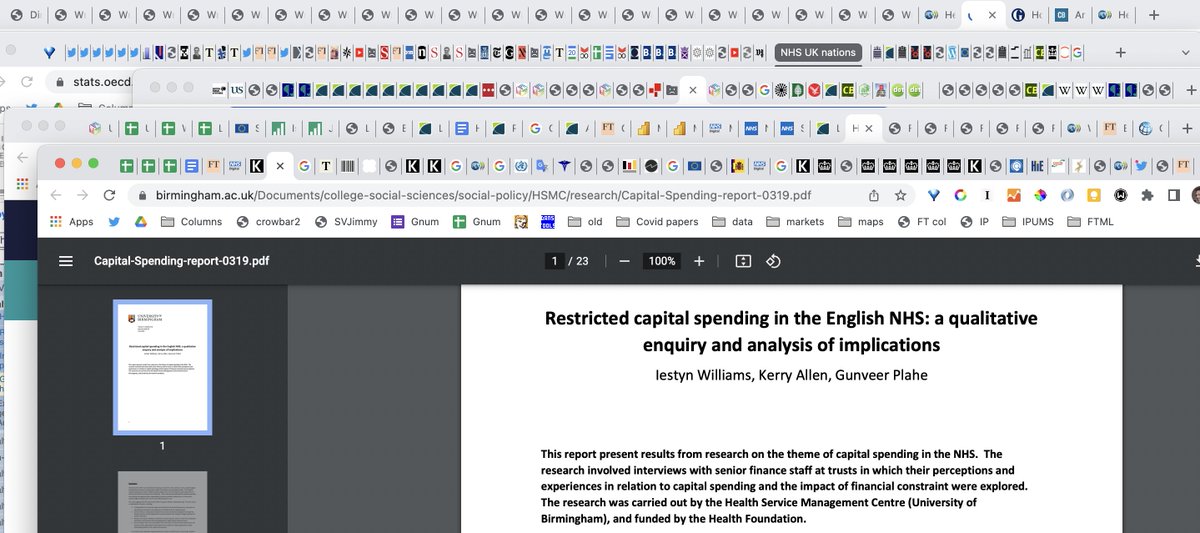Go back in the front browser window

(x=56, y=196)
